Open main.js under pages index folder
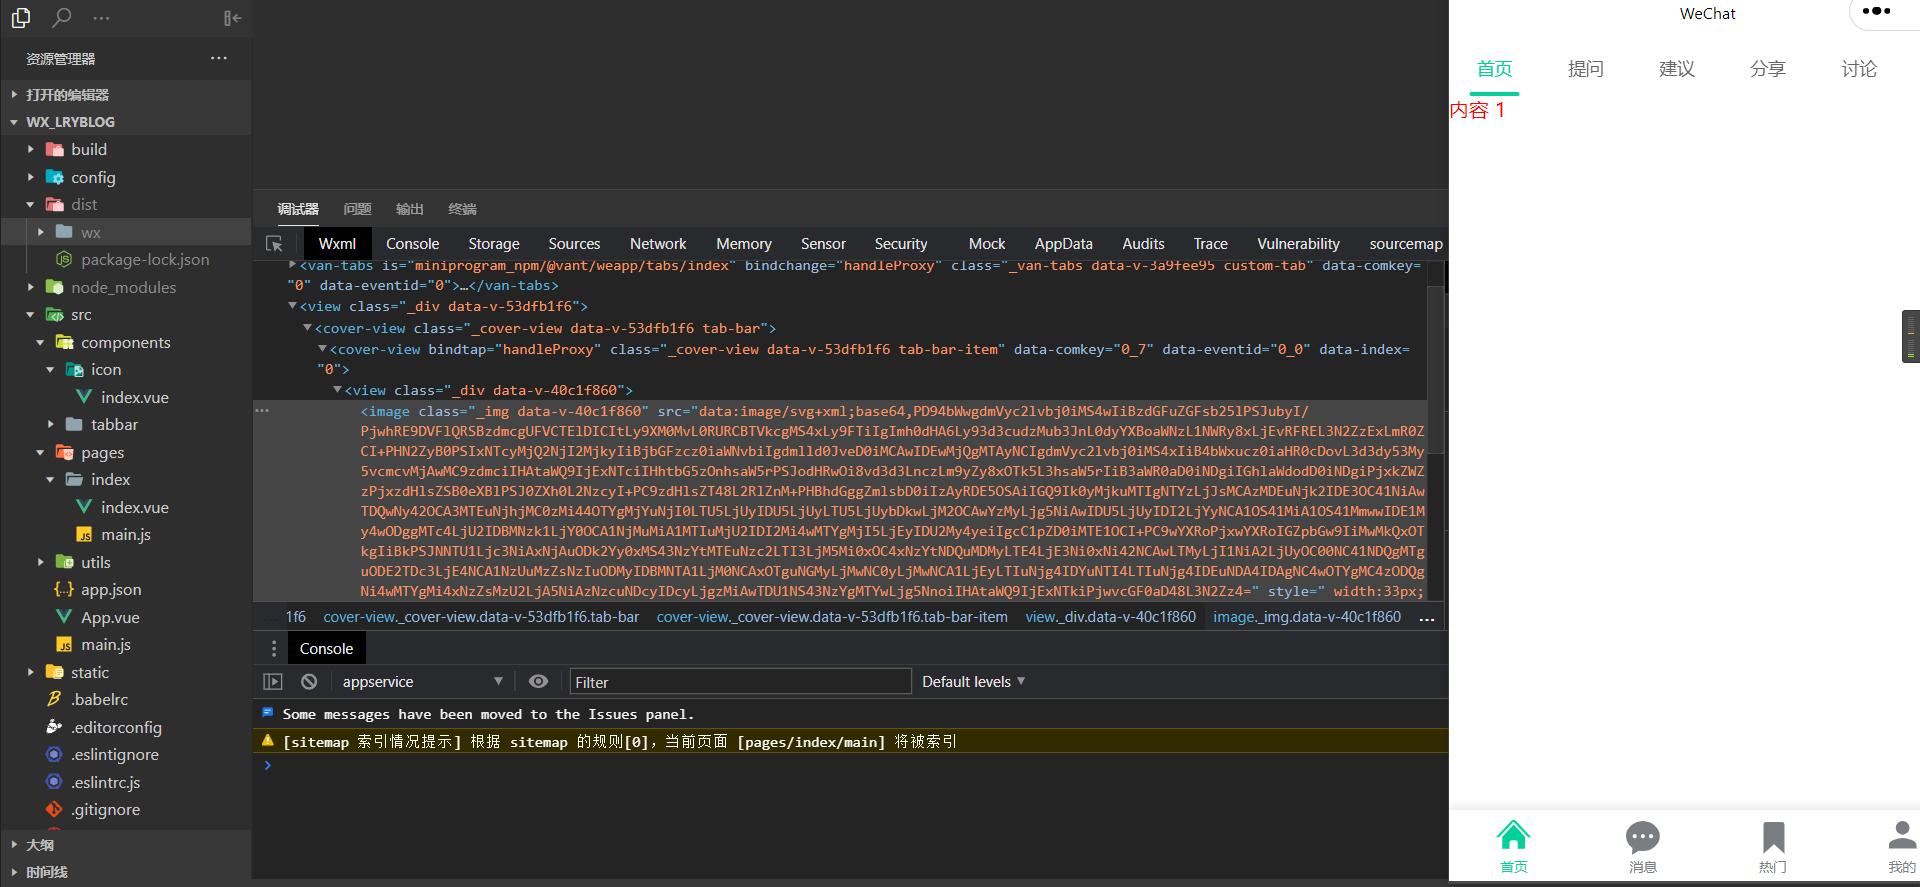The image size is (1920, 887). (126, 535)
